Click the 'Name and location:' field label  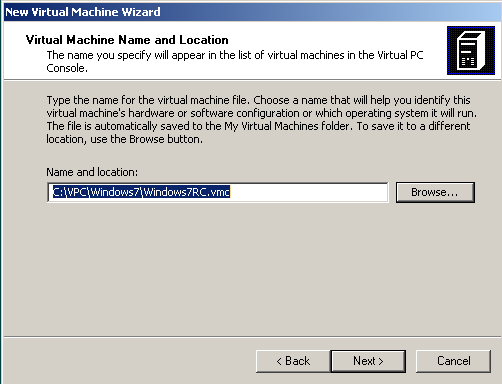(92, 172)
